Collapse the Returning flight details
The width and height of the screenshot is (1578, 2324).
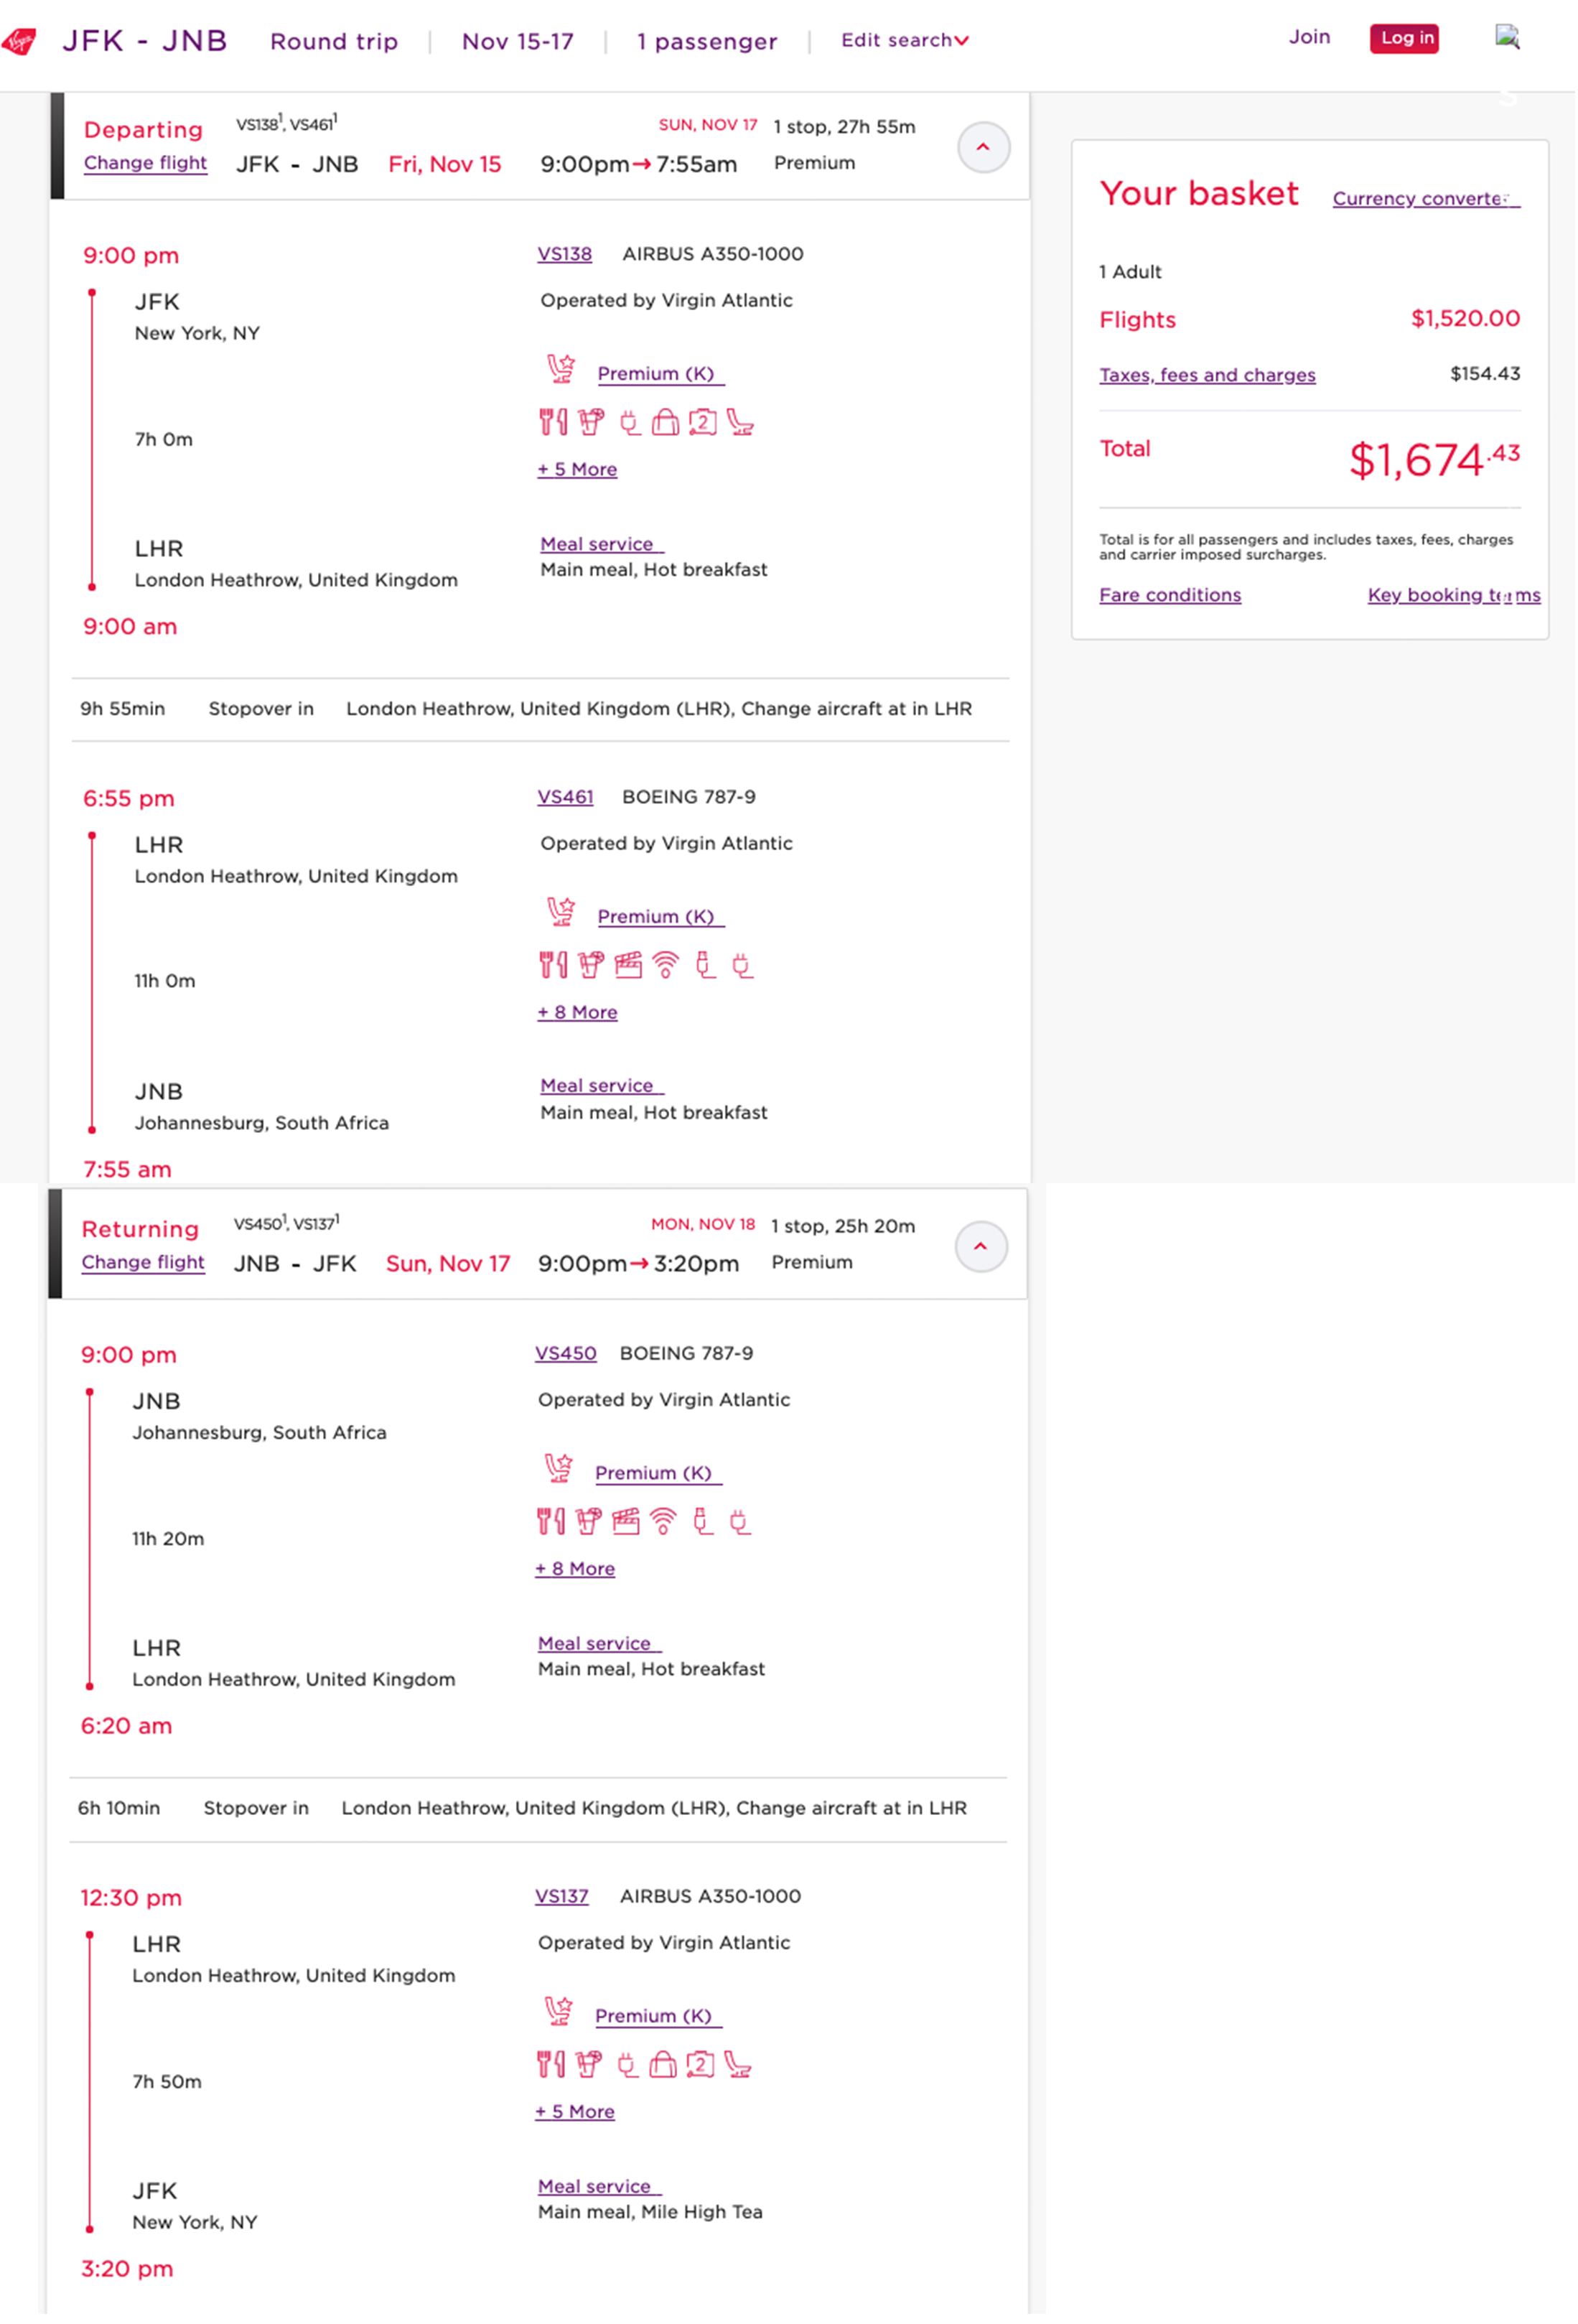(x=981, y=1246)
